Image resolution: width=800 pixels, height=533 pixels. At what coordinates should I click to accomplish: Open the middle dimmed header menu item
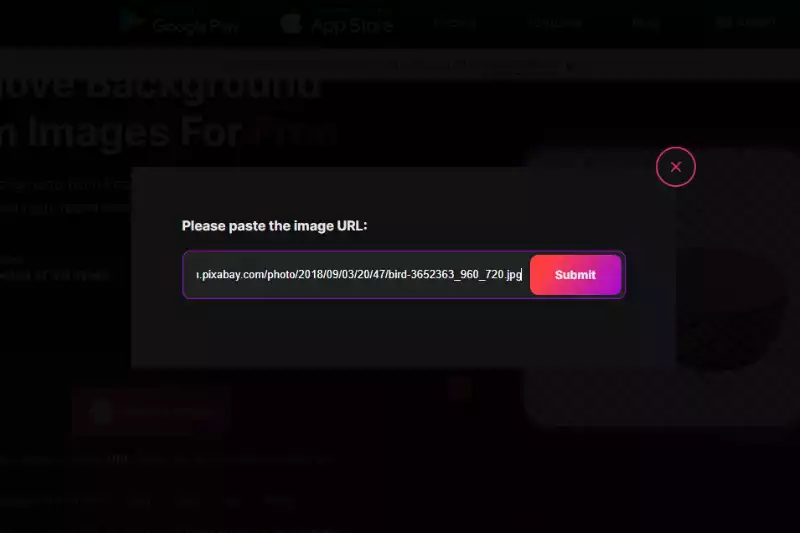point(555,23)
